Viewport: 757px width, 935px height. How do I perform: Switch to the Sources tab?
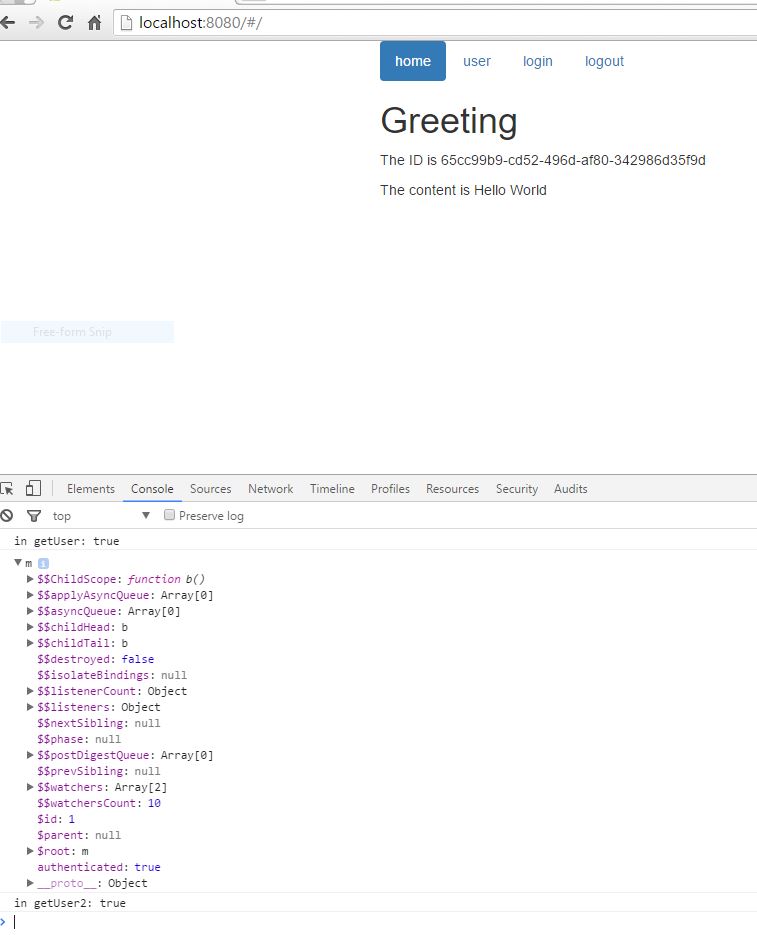(210, 488)
